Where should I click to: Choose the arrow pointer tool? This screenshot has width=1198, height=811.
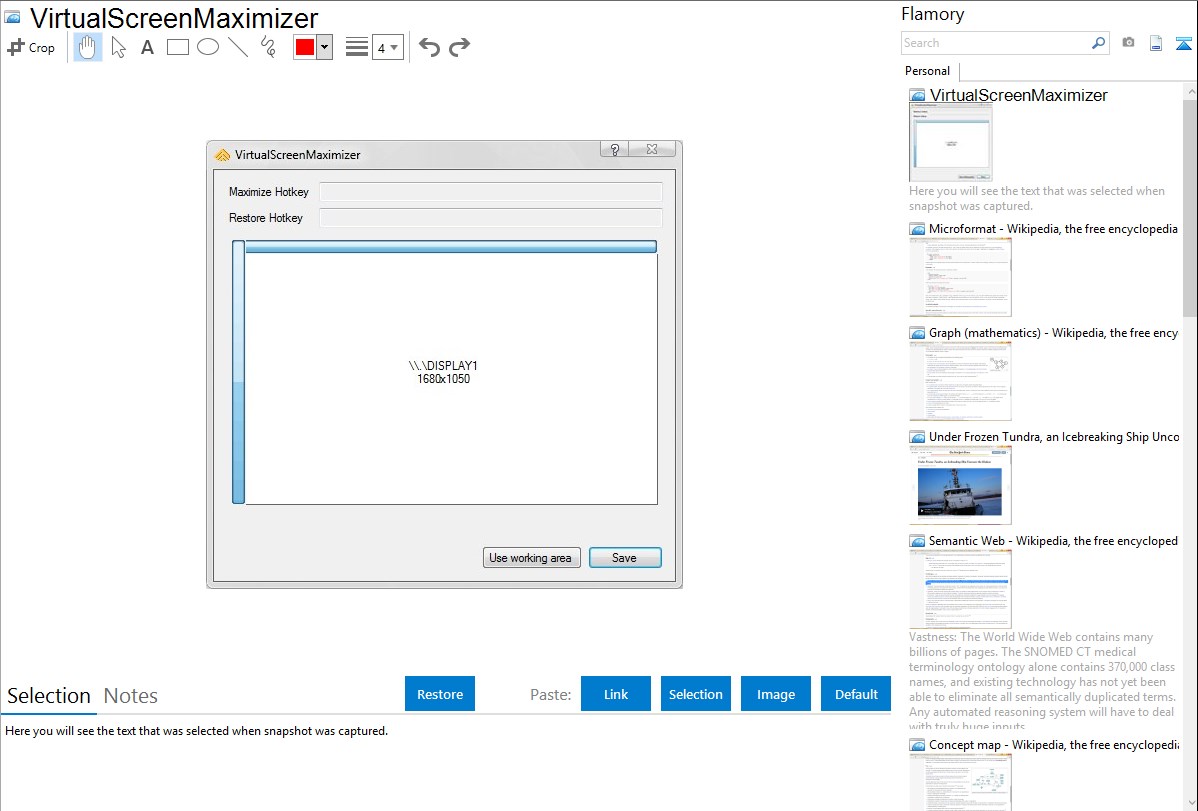[118, 47]
